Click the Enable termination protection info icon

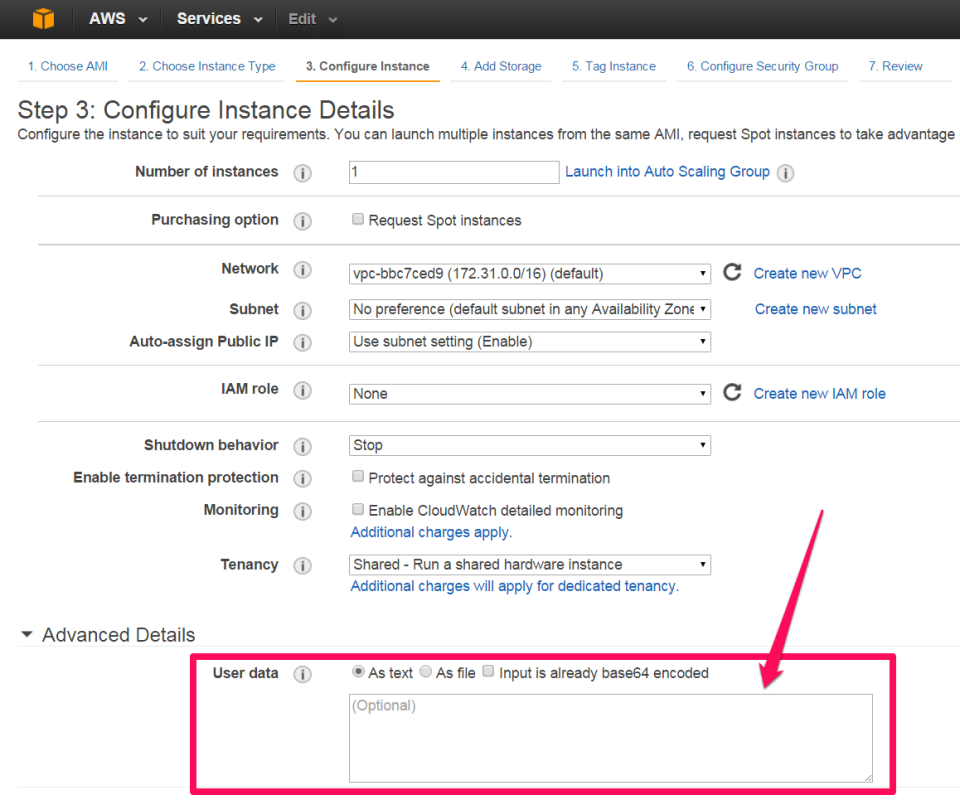coord(302,479)
